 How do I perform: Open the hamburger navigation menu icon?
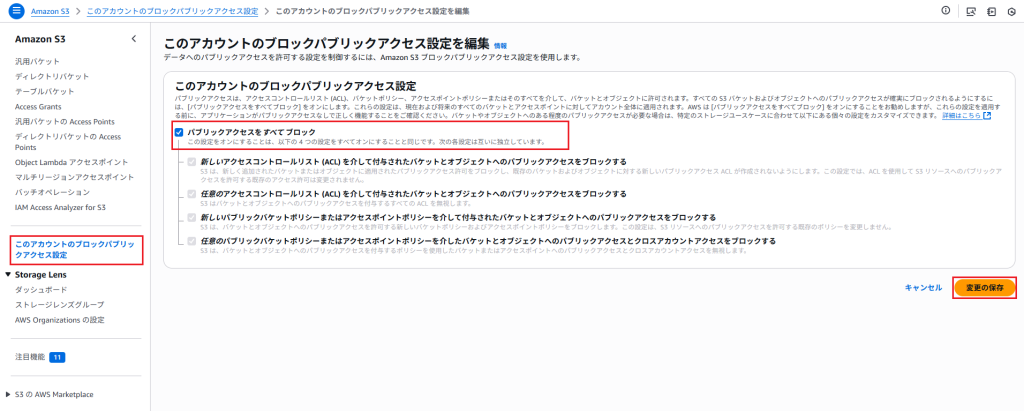[x=16, y=11]
